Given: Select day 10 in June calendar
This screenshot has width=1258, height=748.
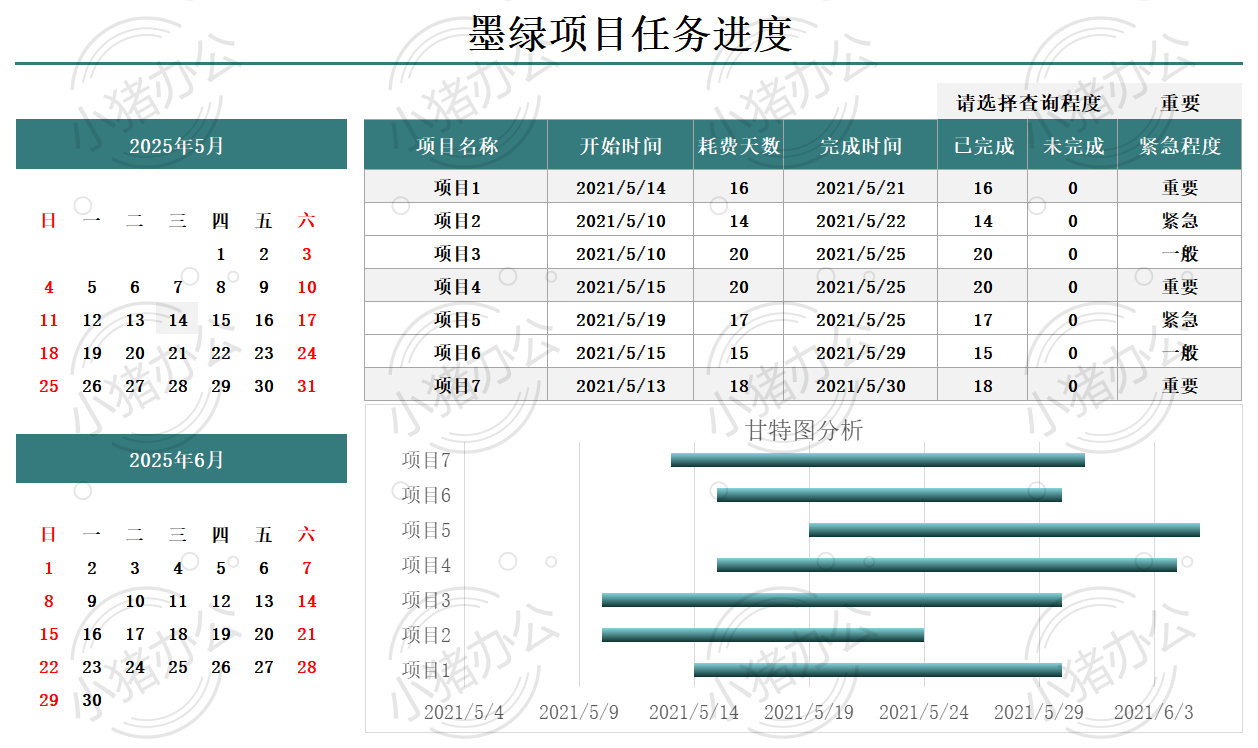Looking at the screenshot, I should click(x=135, y=601).
